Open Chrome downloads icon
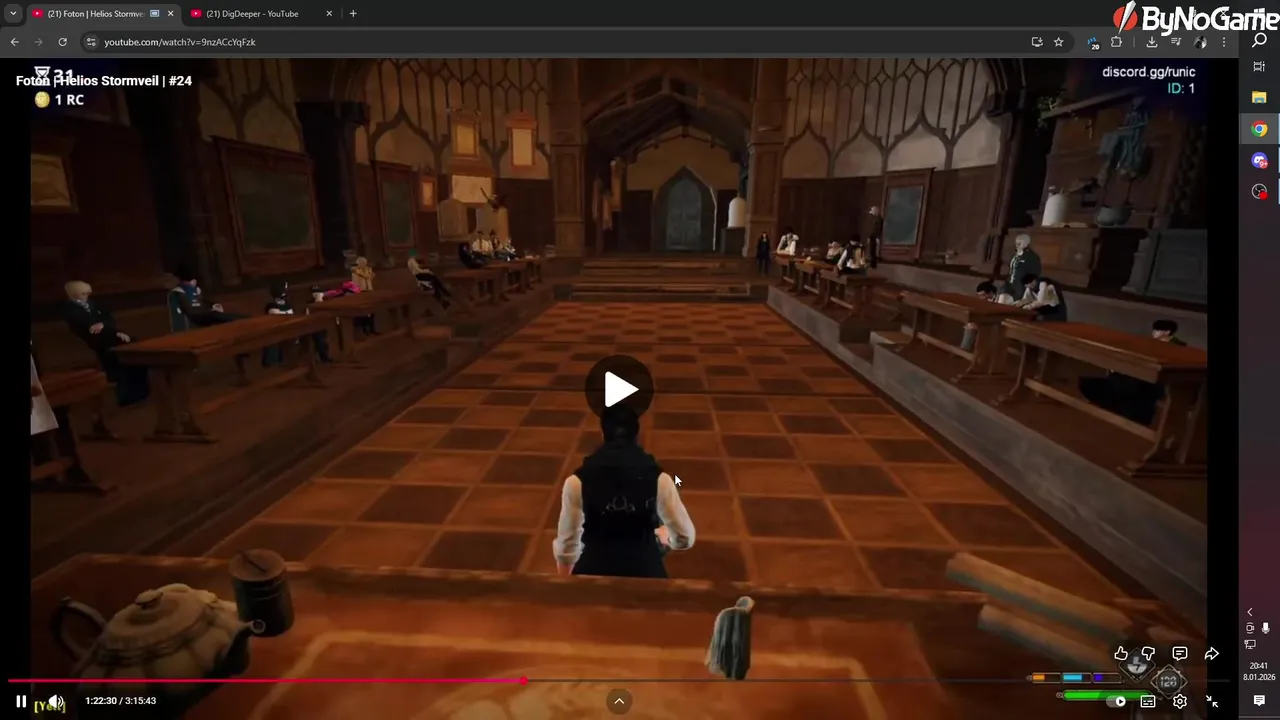This screenshot has height=720, width=1280. click(1152, 42)
